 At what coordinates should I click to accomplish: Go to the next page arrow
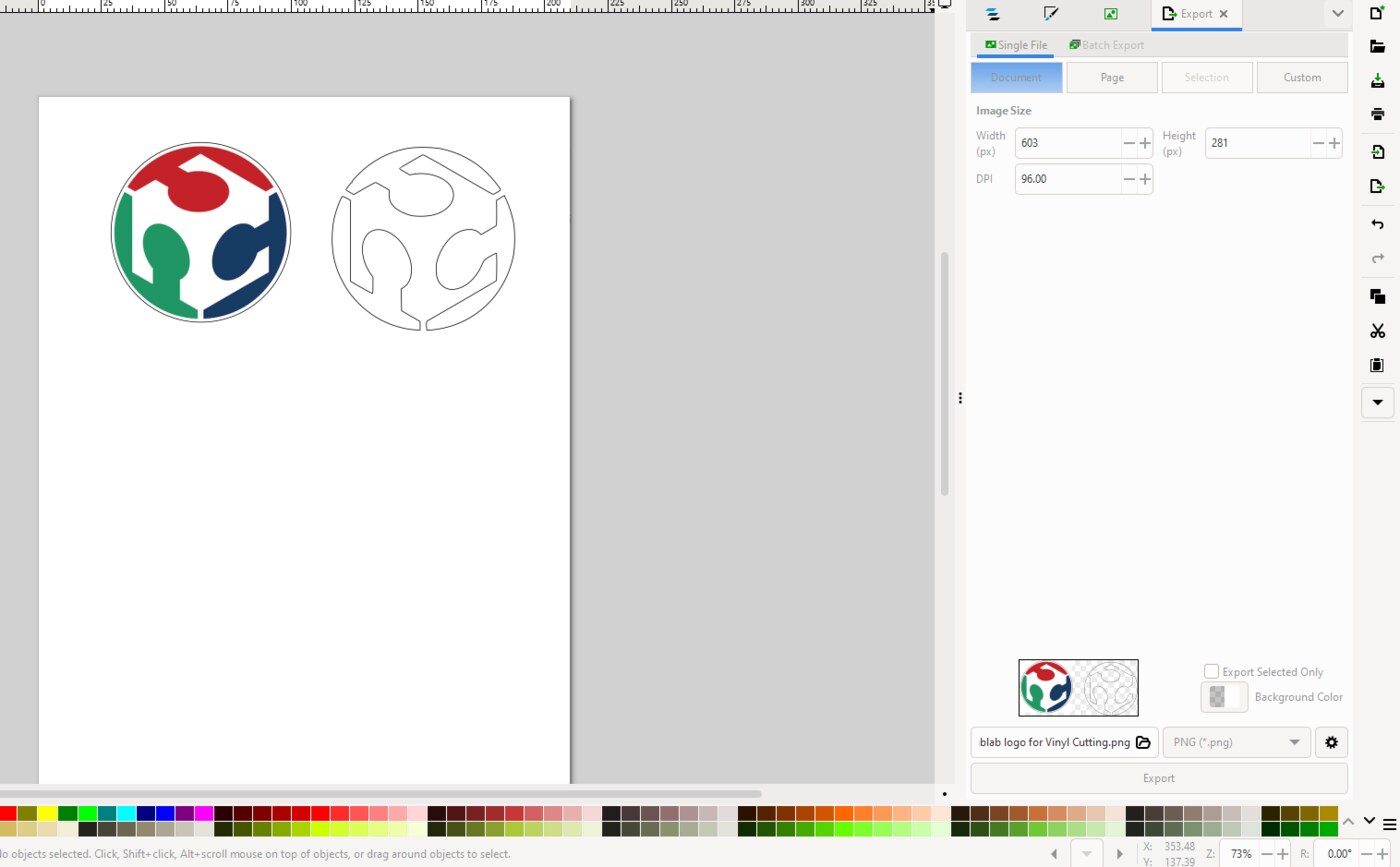click(x=1120, y=854)
